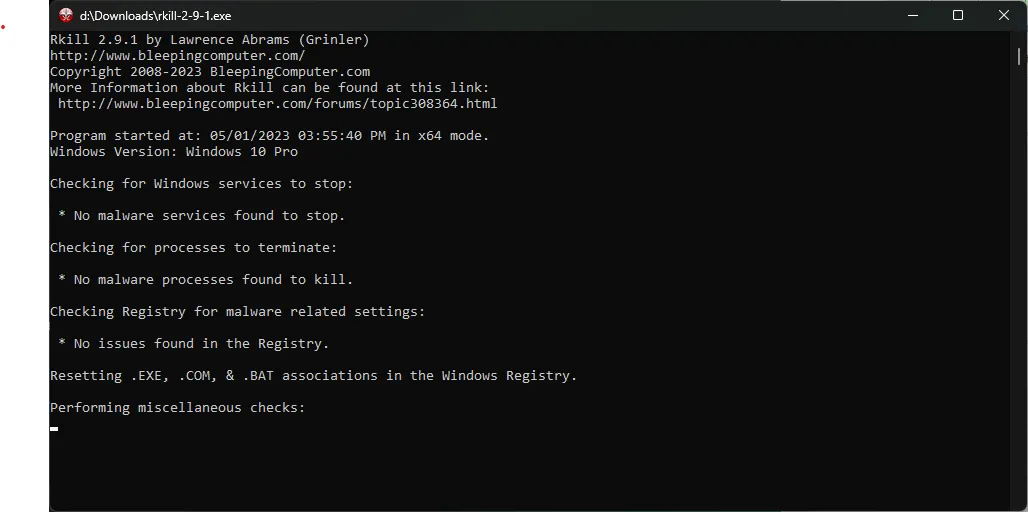1028x512 pixels.
Task: Click the bleepingcomputer.com homepage URL
Action: coord(178,56)
